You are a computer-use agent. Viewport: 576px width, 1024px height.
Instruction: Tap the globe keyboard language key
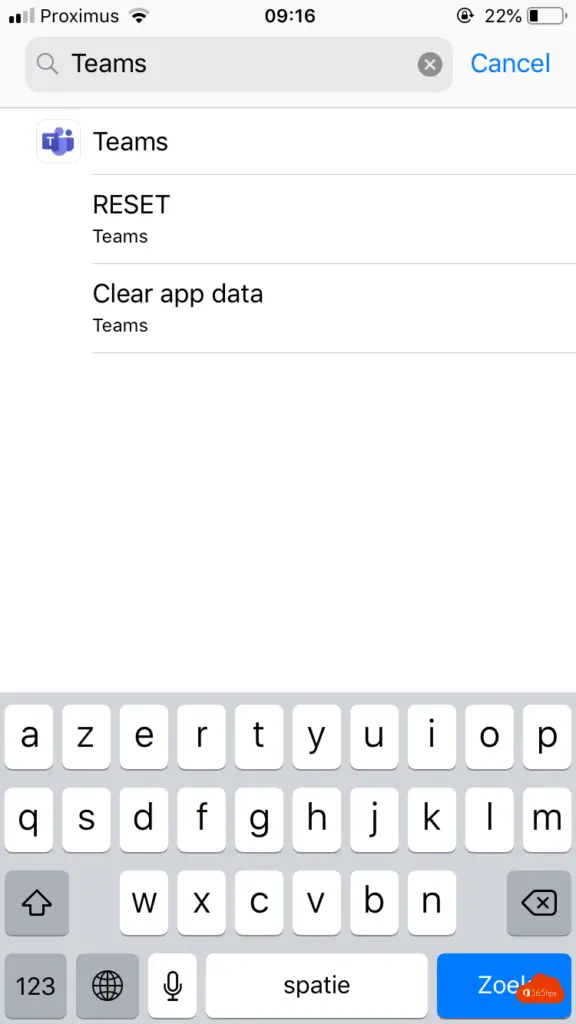[x=108, y=985]
